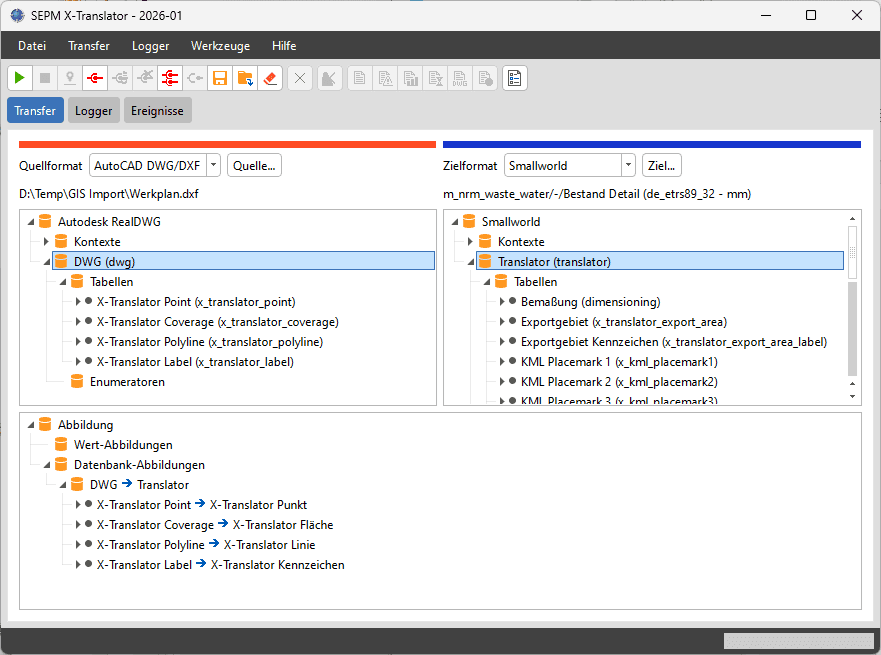Viewport: 881px width, 655px height.
Task: Click the checklist document icon
Action: pyautogui.click(x=515, y=78)
